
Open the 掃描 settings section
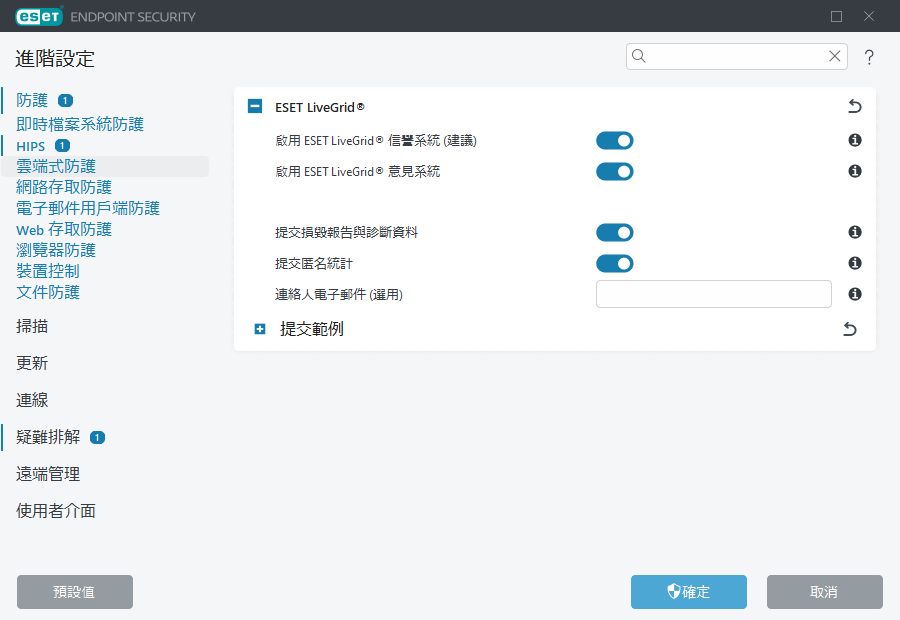(x=31, y=326)
